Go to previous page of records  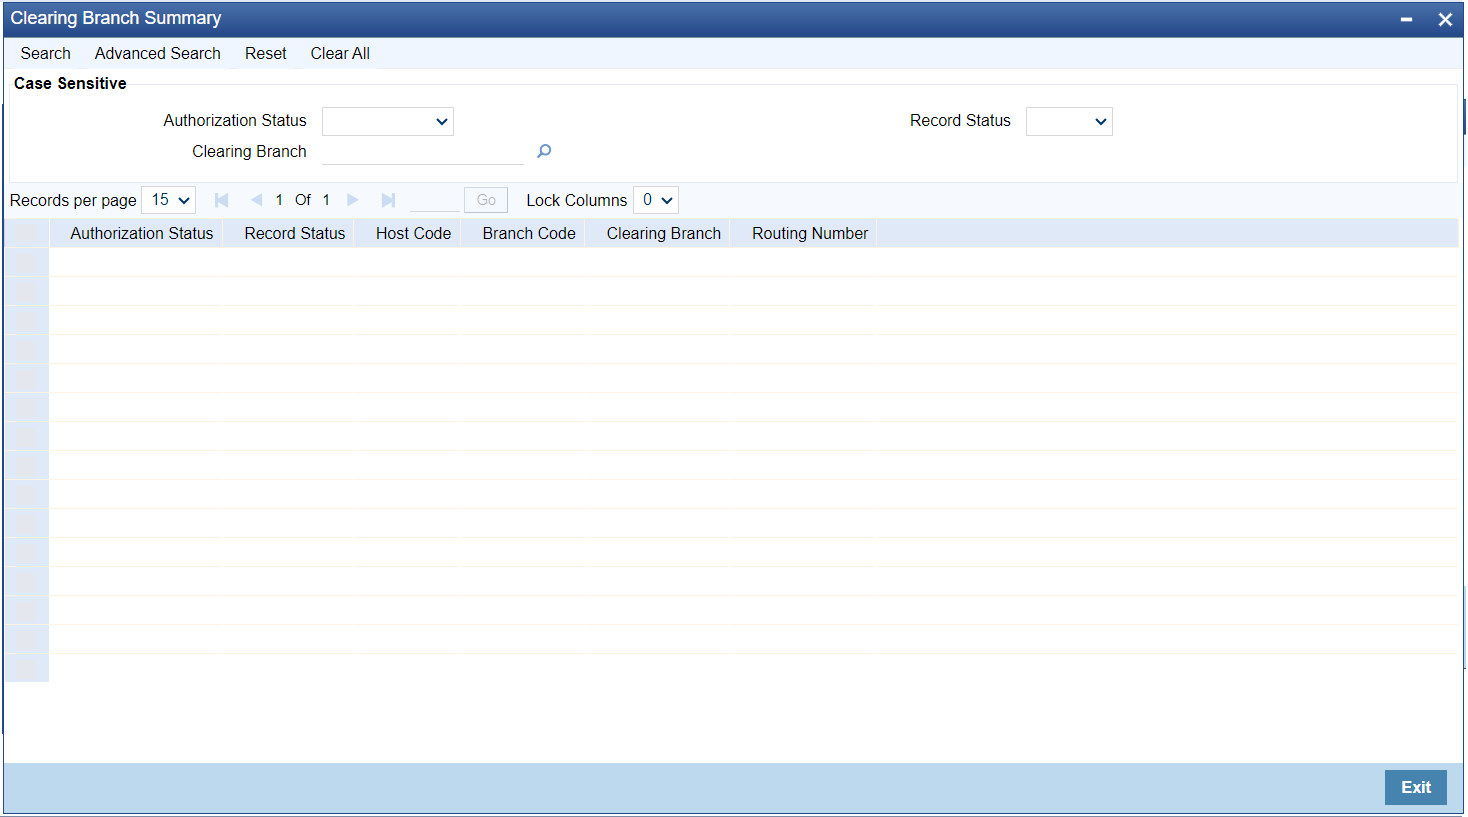[x=256, y=200]
